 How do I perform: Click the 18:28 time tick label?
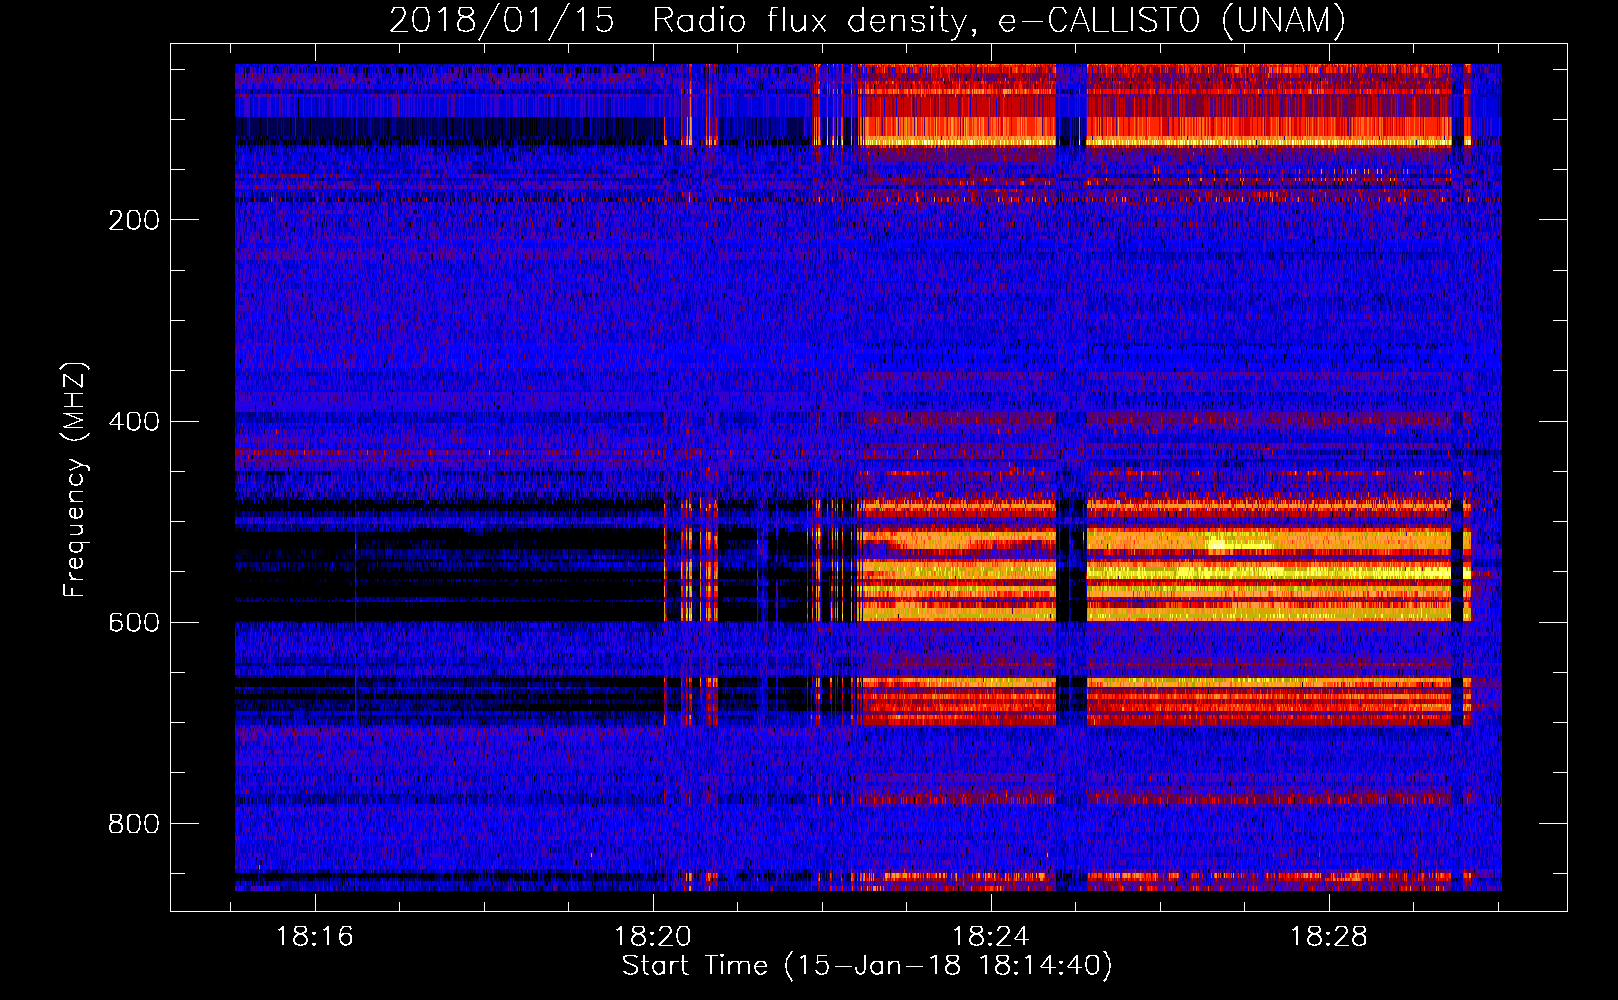1329,937
